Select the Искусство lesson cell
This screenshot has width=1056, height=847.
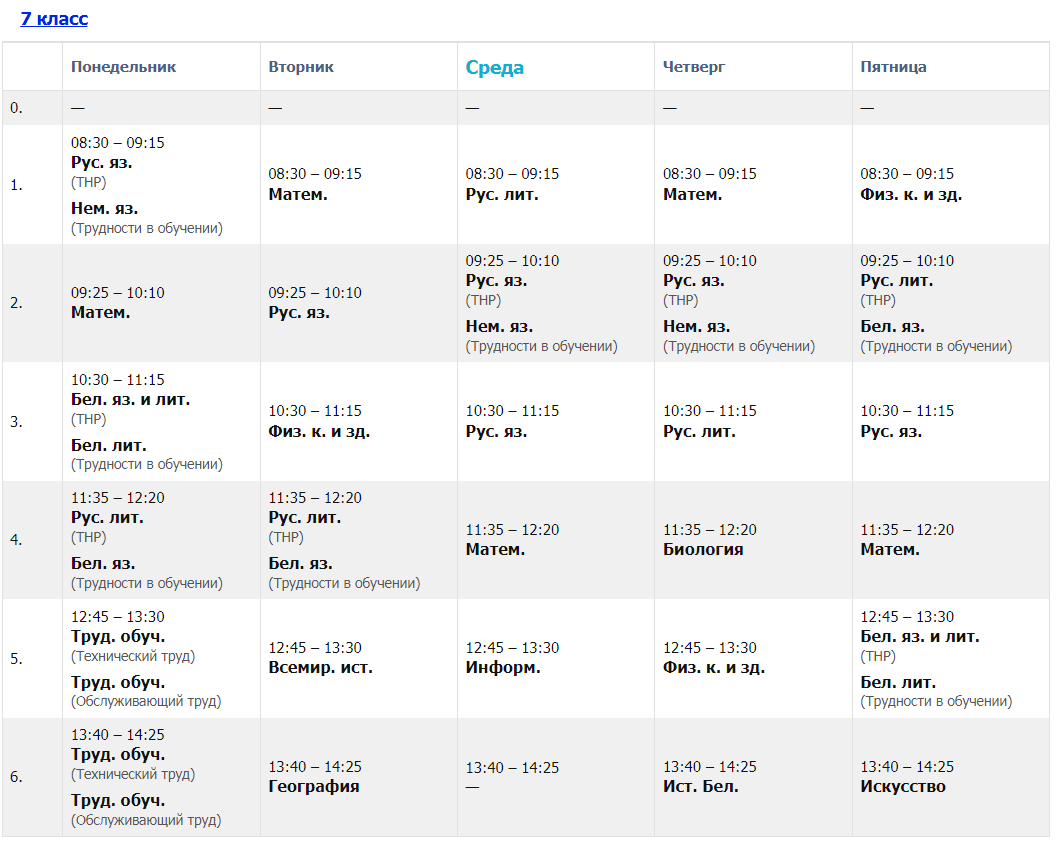[x=903, y=786]
